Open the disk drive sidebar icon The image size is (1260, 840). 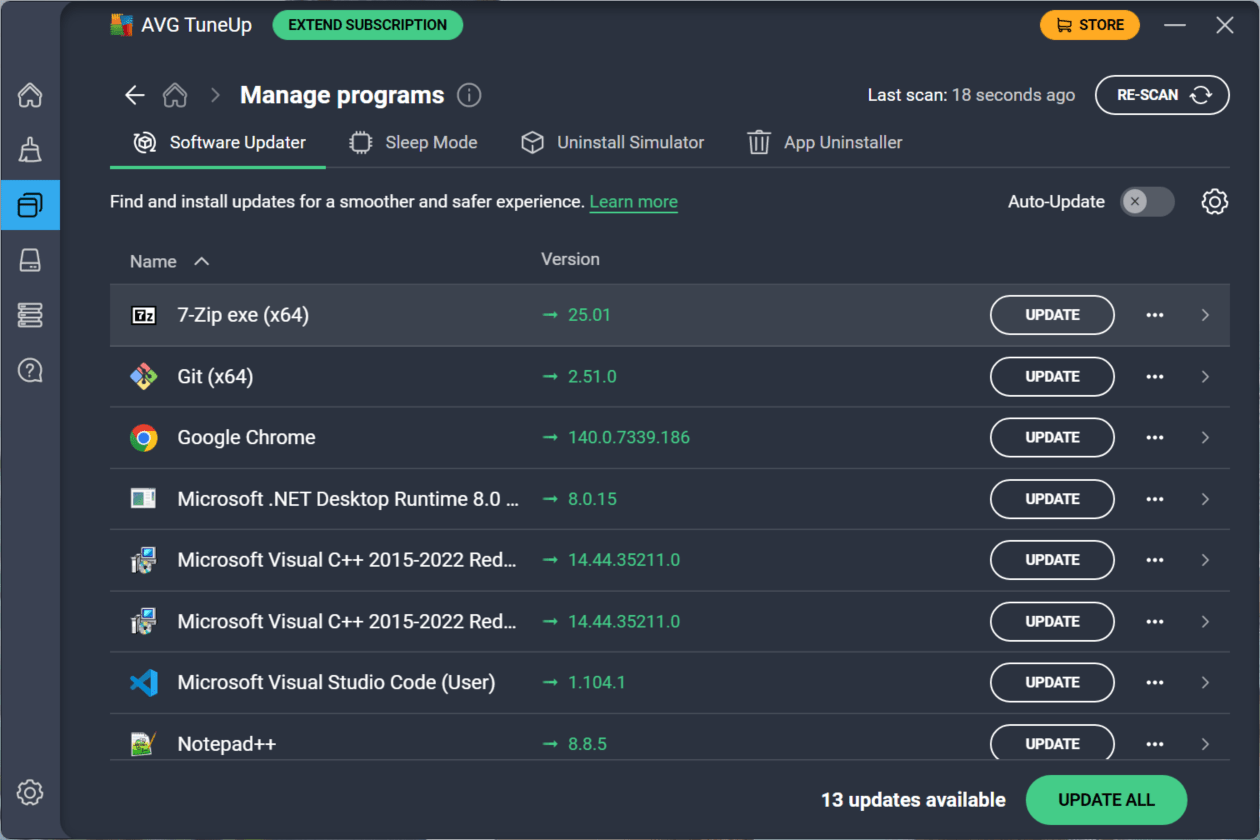pyautogui.click(x=30, y=261)
